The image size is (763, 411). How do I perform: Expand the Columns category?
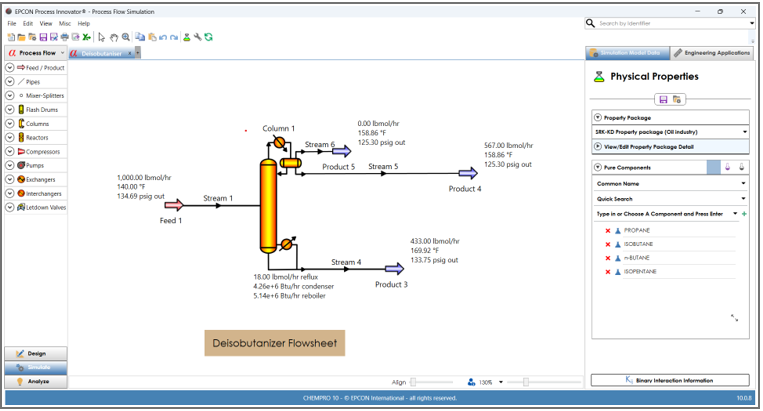point(10,124)
